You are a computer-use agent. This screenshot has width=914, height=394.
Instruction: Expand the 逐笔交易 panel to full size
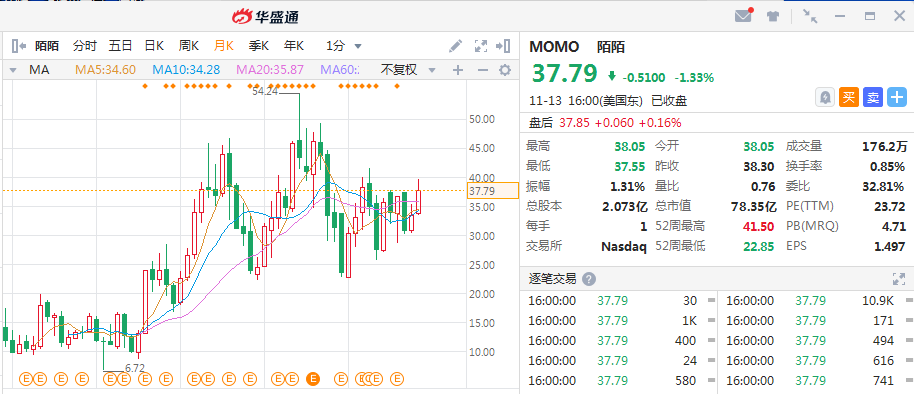click(x=898, y=279)
